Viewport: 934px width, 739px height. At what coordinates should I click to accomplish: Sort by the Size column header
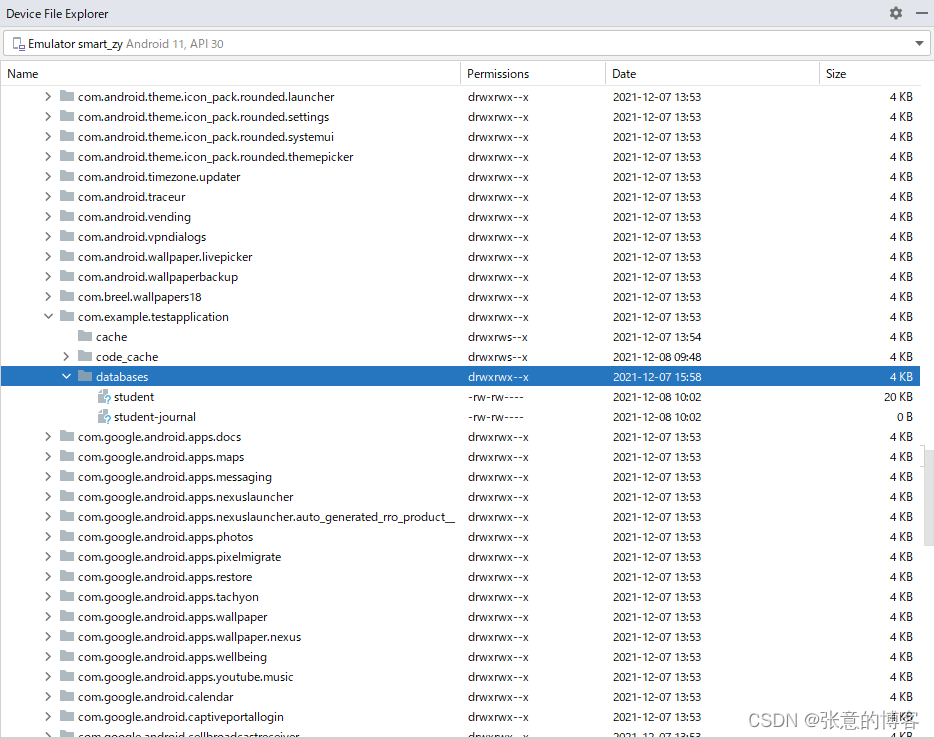(x=835, y=74)
